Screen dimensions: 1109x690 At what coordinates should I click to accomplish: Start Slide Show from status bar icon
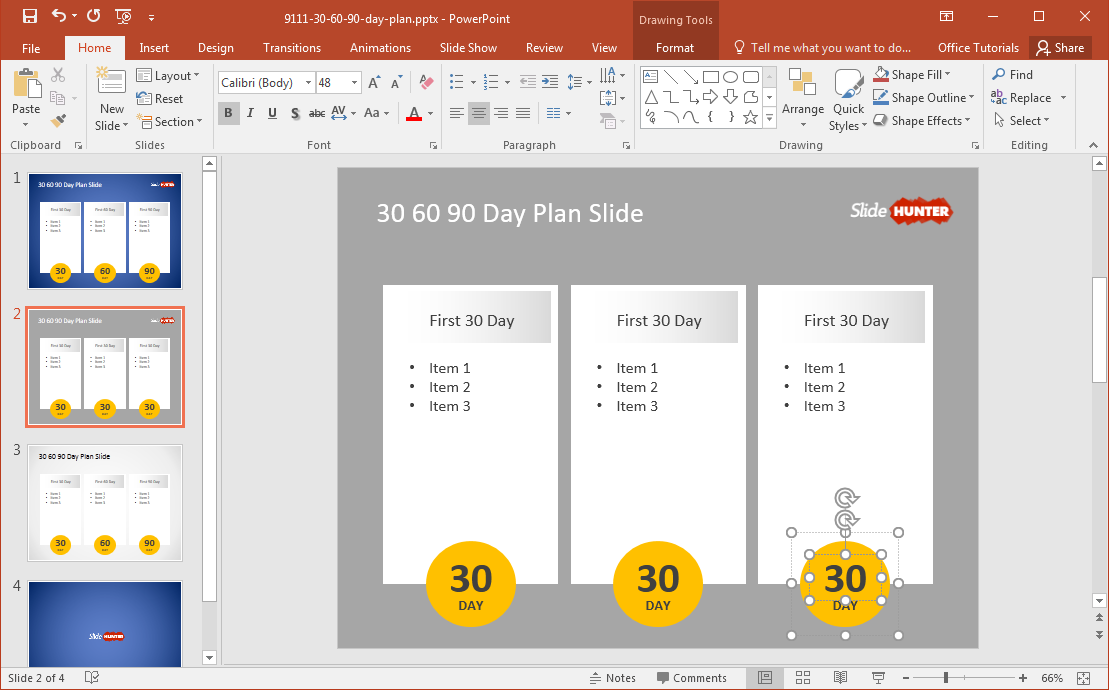(879, 678)
